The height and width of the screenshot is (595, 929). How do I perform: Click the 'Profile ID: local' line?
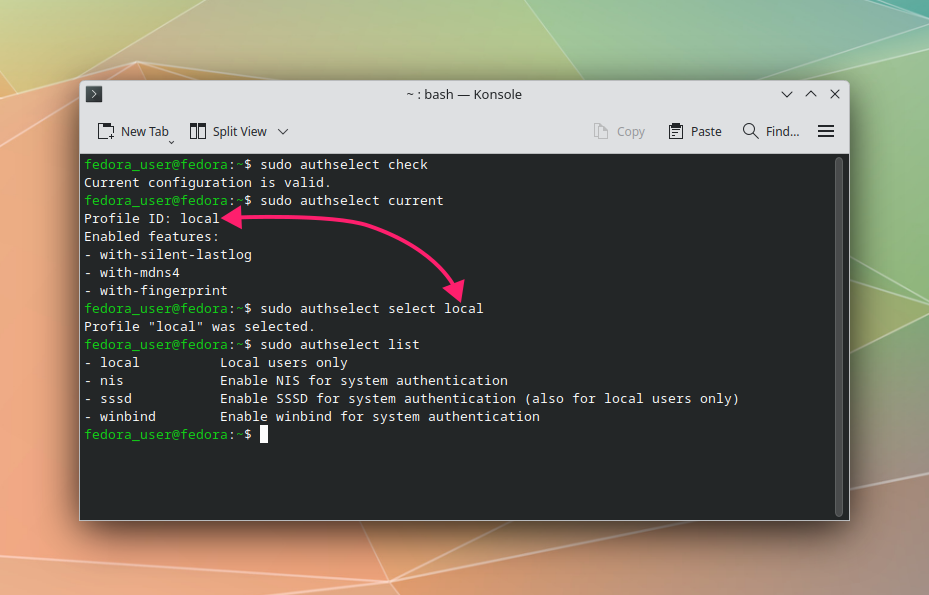(x=152, y=219)
